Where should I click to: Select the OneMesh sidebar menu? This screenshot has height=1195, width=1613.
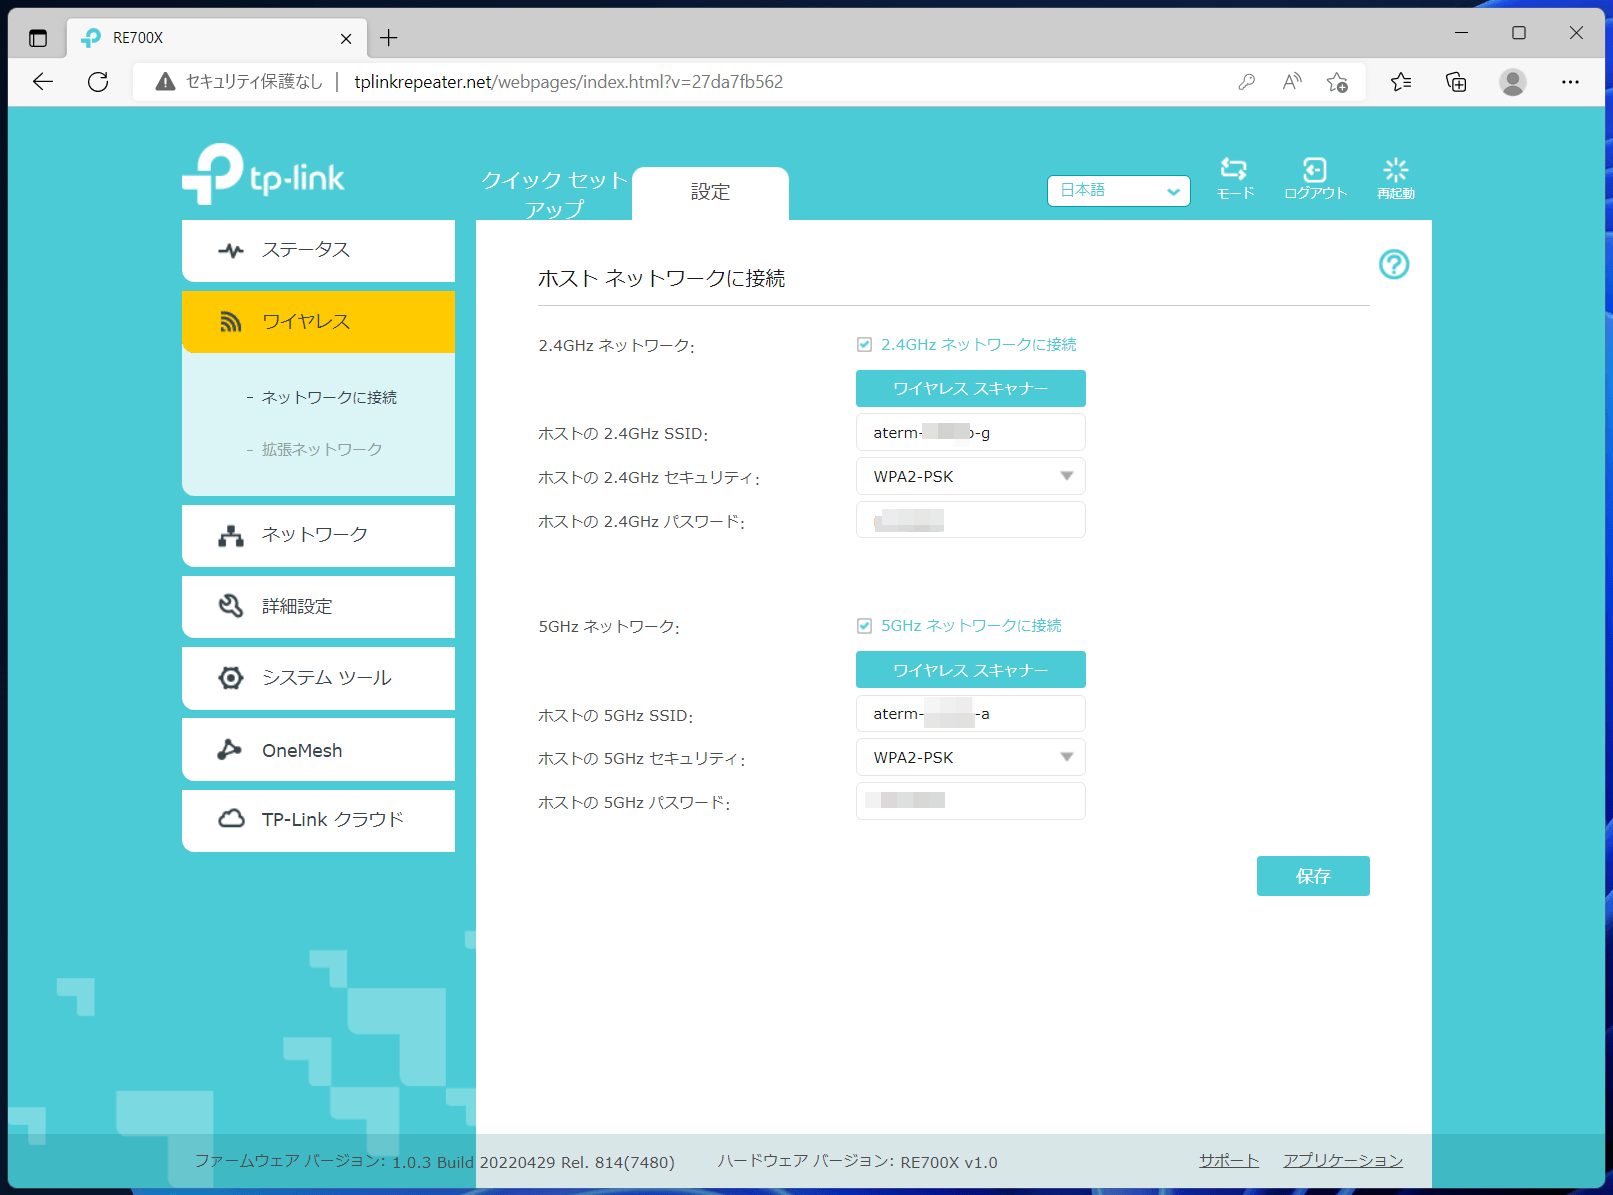pyautogui.click(x=318, y=750)
